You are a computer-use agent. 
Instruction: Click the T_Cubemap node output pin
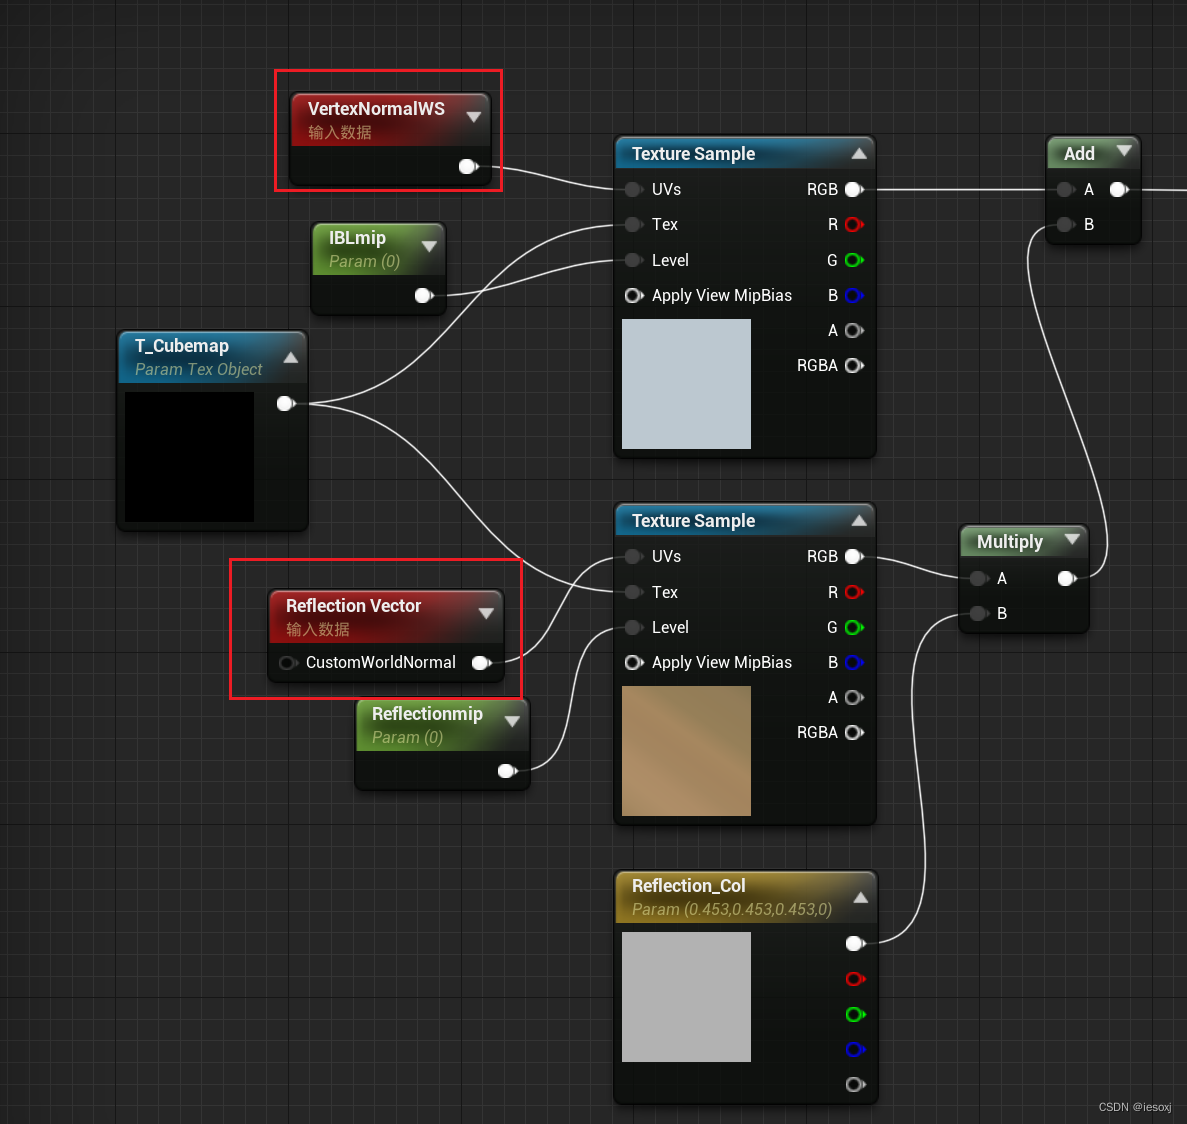click(x=285, y=403)
